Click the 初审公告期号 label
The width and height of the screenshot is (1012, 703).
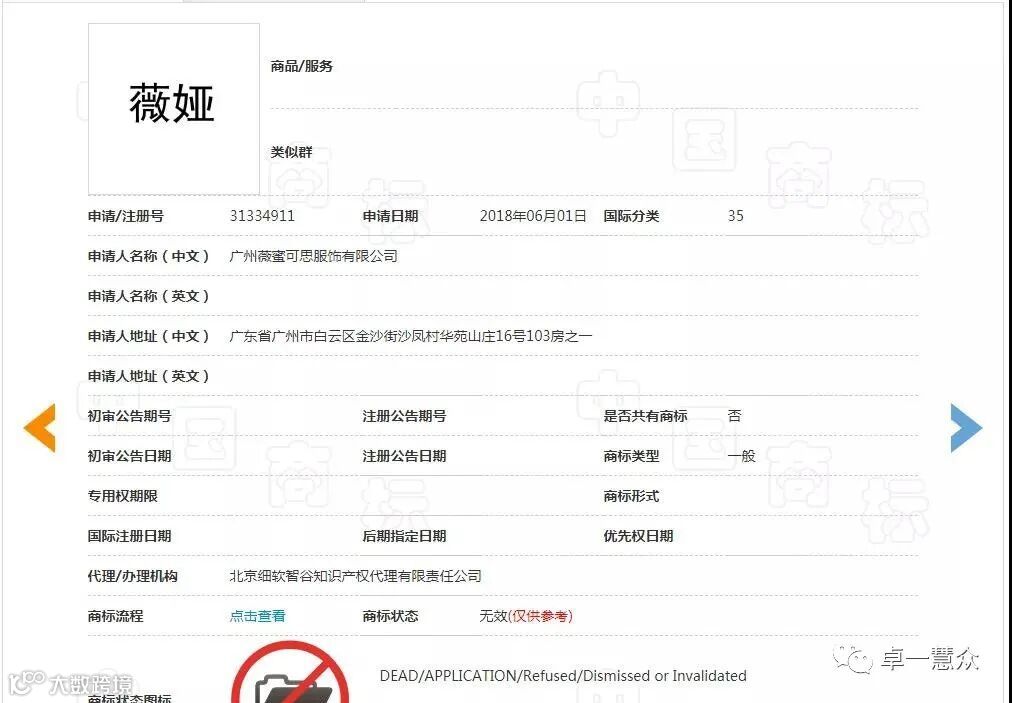[x=130, y=416]
